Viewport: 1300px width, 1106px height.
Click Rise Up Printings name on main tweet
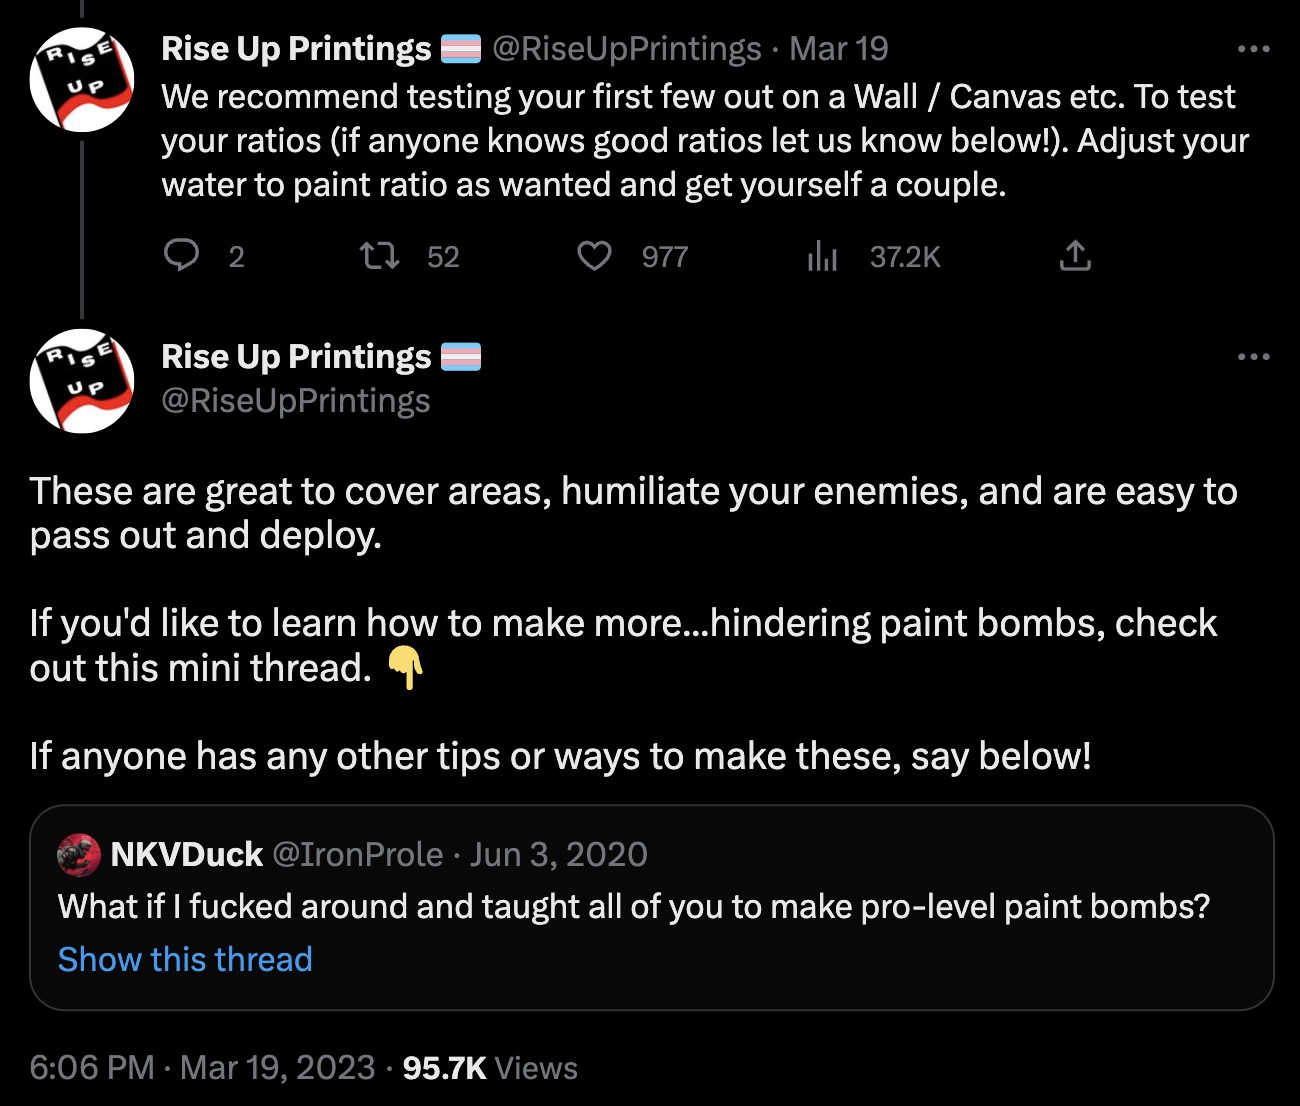click(296, 357)
